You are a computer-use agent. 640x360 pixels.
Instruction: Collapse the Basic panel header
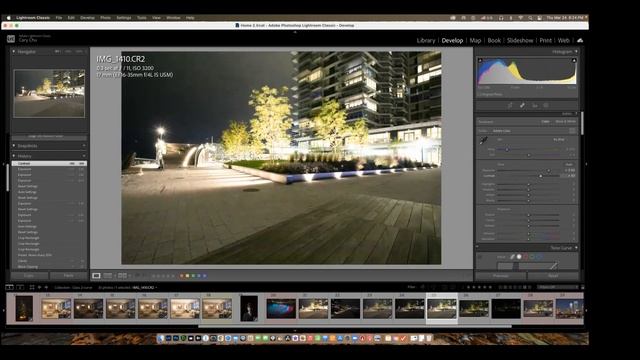click(x=576, y=113)
